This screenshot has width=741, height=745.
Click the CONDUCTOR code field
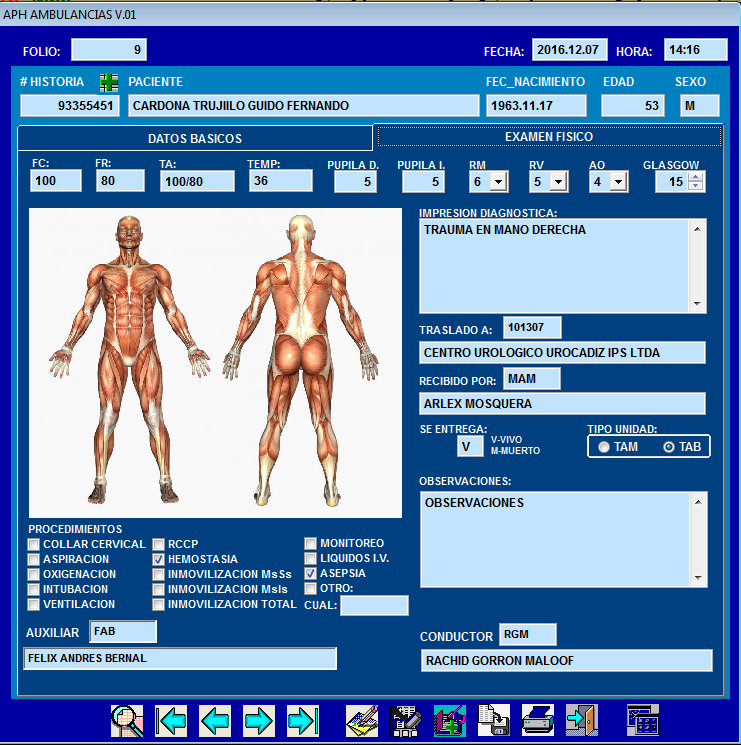[528, 634]
